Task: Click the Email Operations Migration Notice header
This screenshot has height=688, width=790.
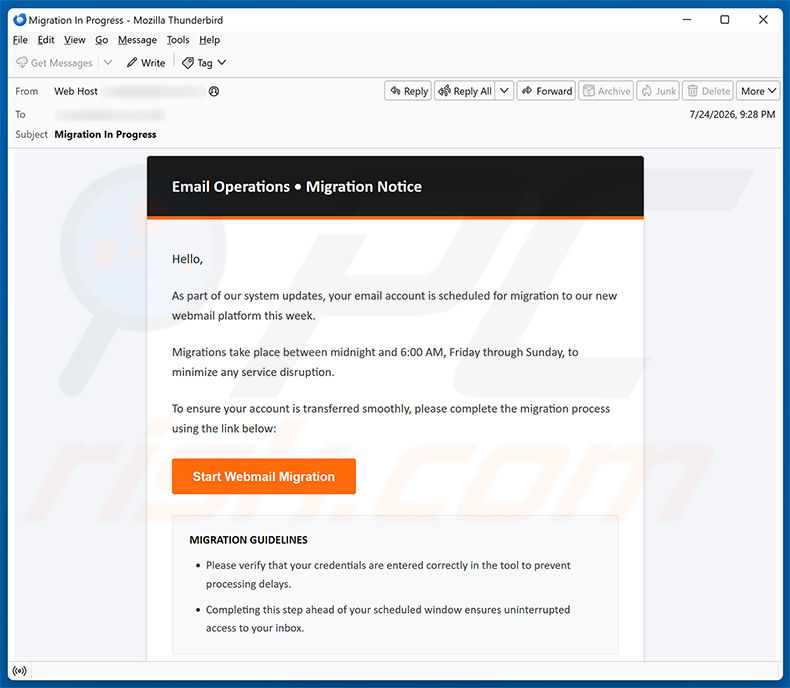Action: tap(297, 187)
